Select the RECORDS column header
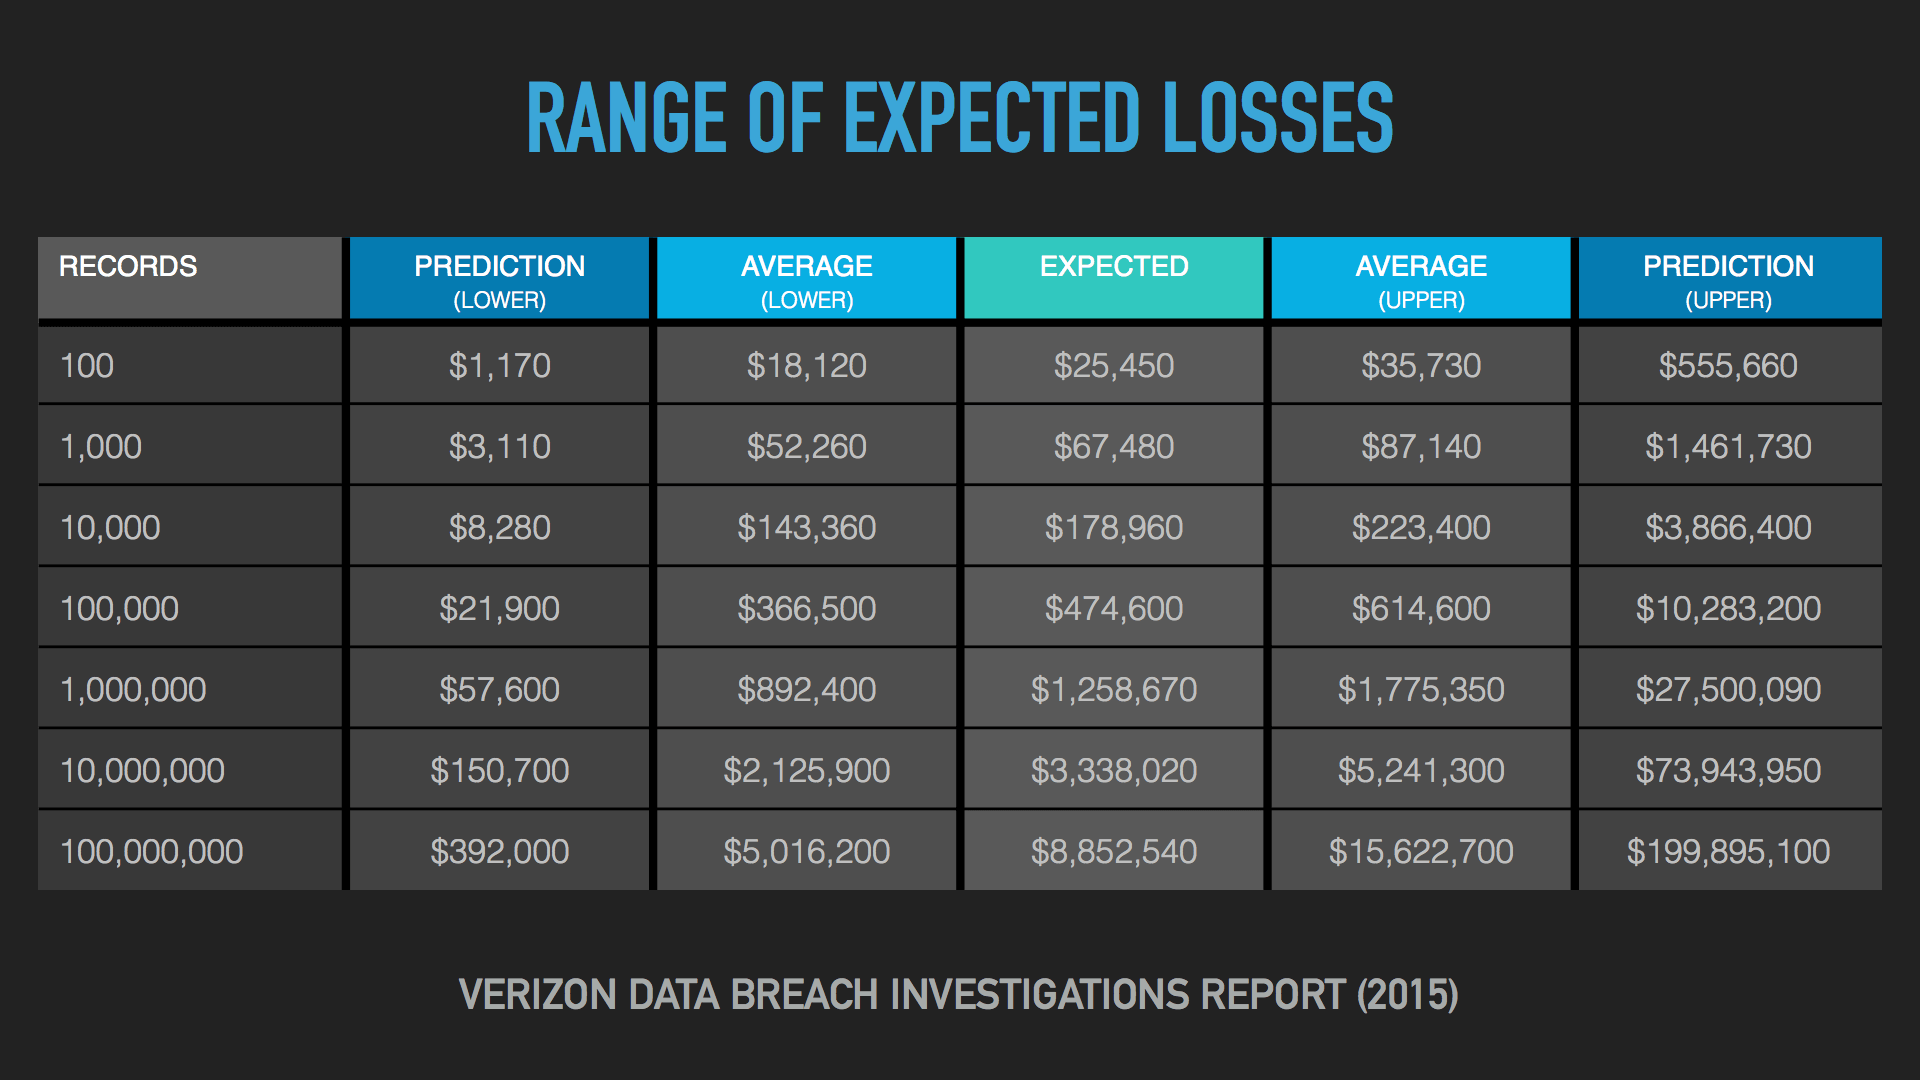The width and height of the screenshot is (1920, 1080). (190, 278)
